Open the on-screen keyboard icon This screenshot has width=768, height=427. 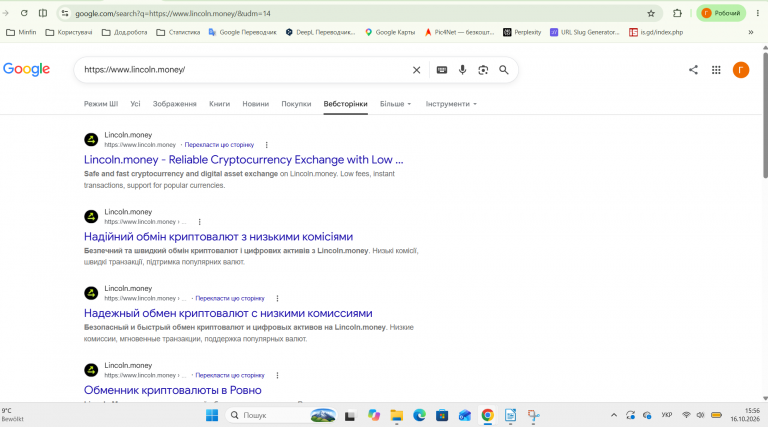click(x=442, y=70)
